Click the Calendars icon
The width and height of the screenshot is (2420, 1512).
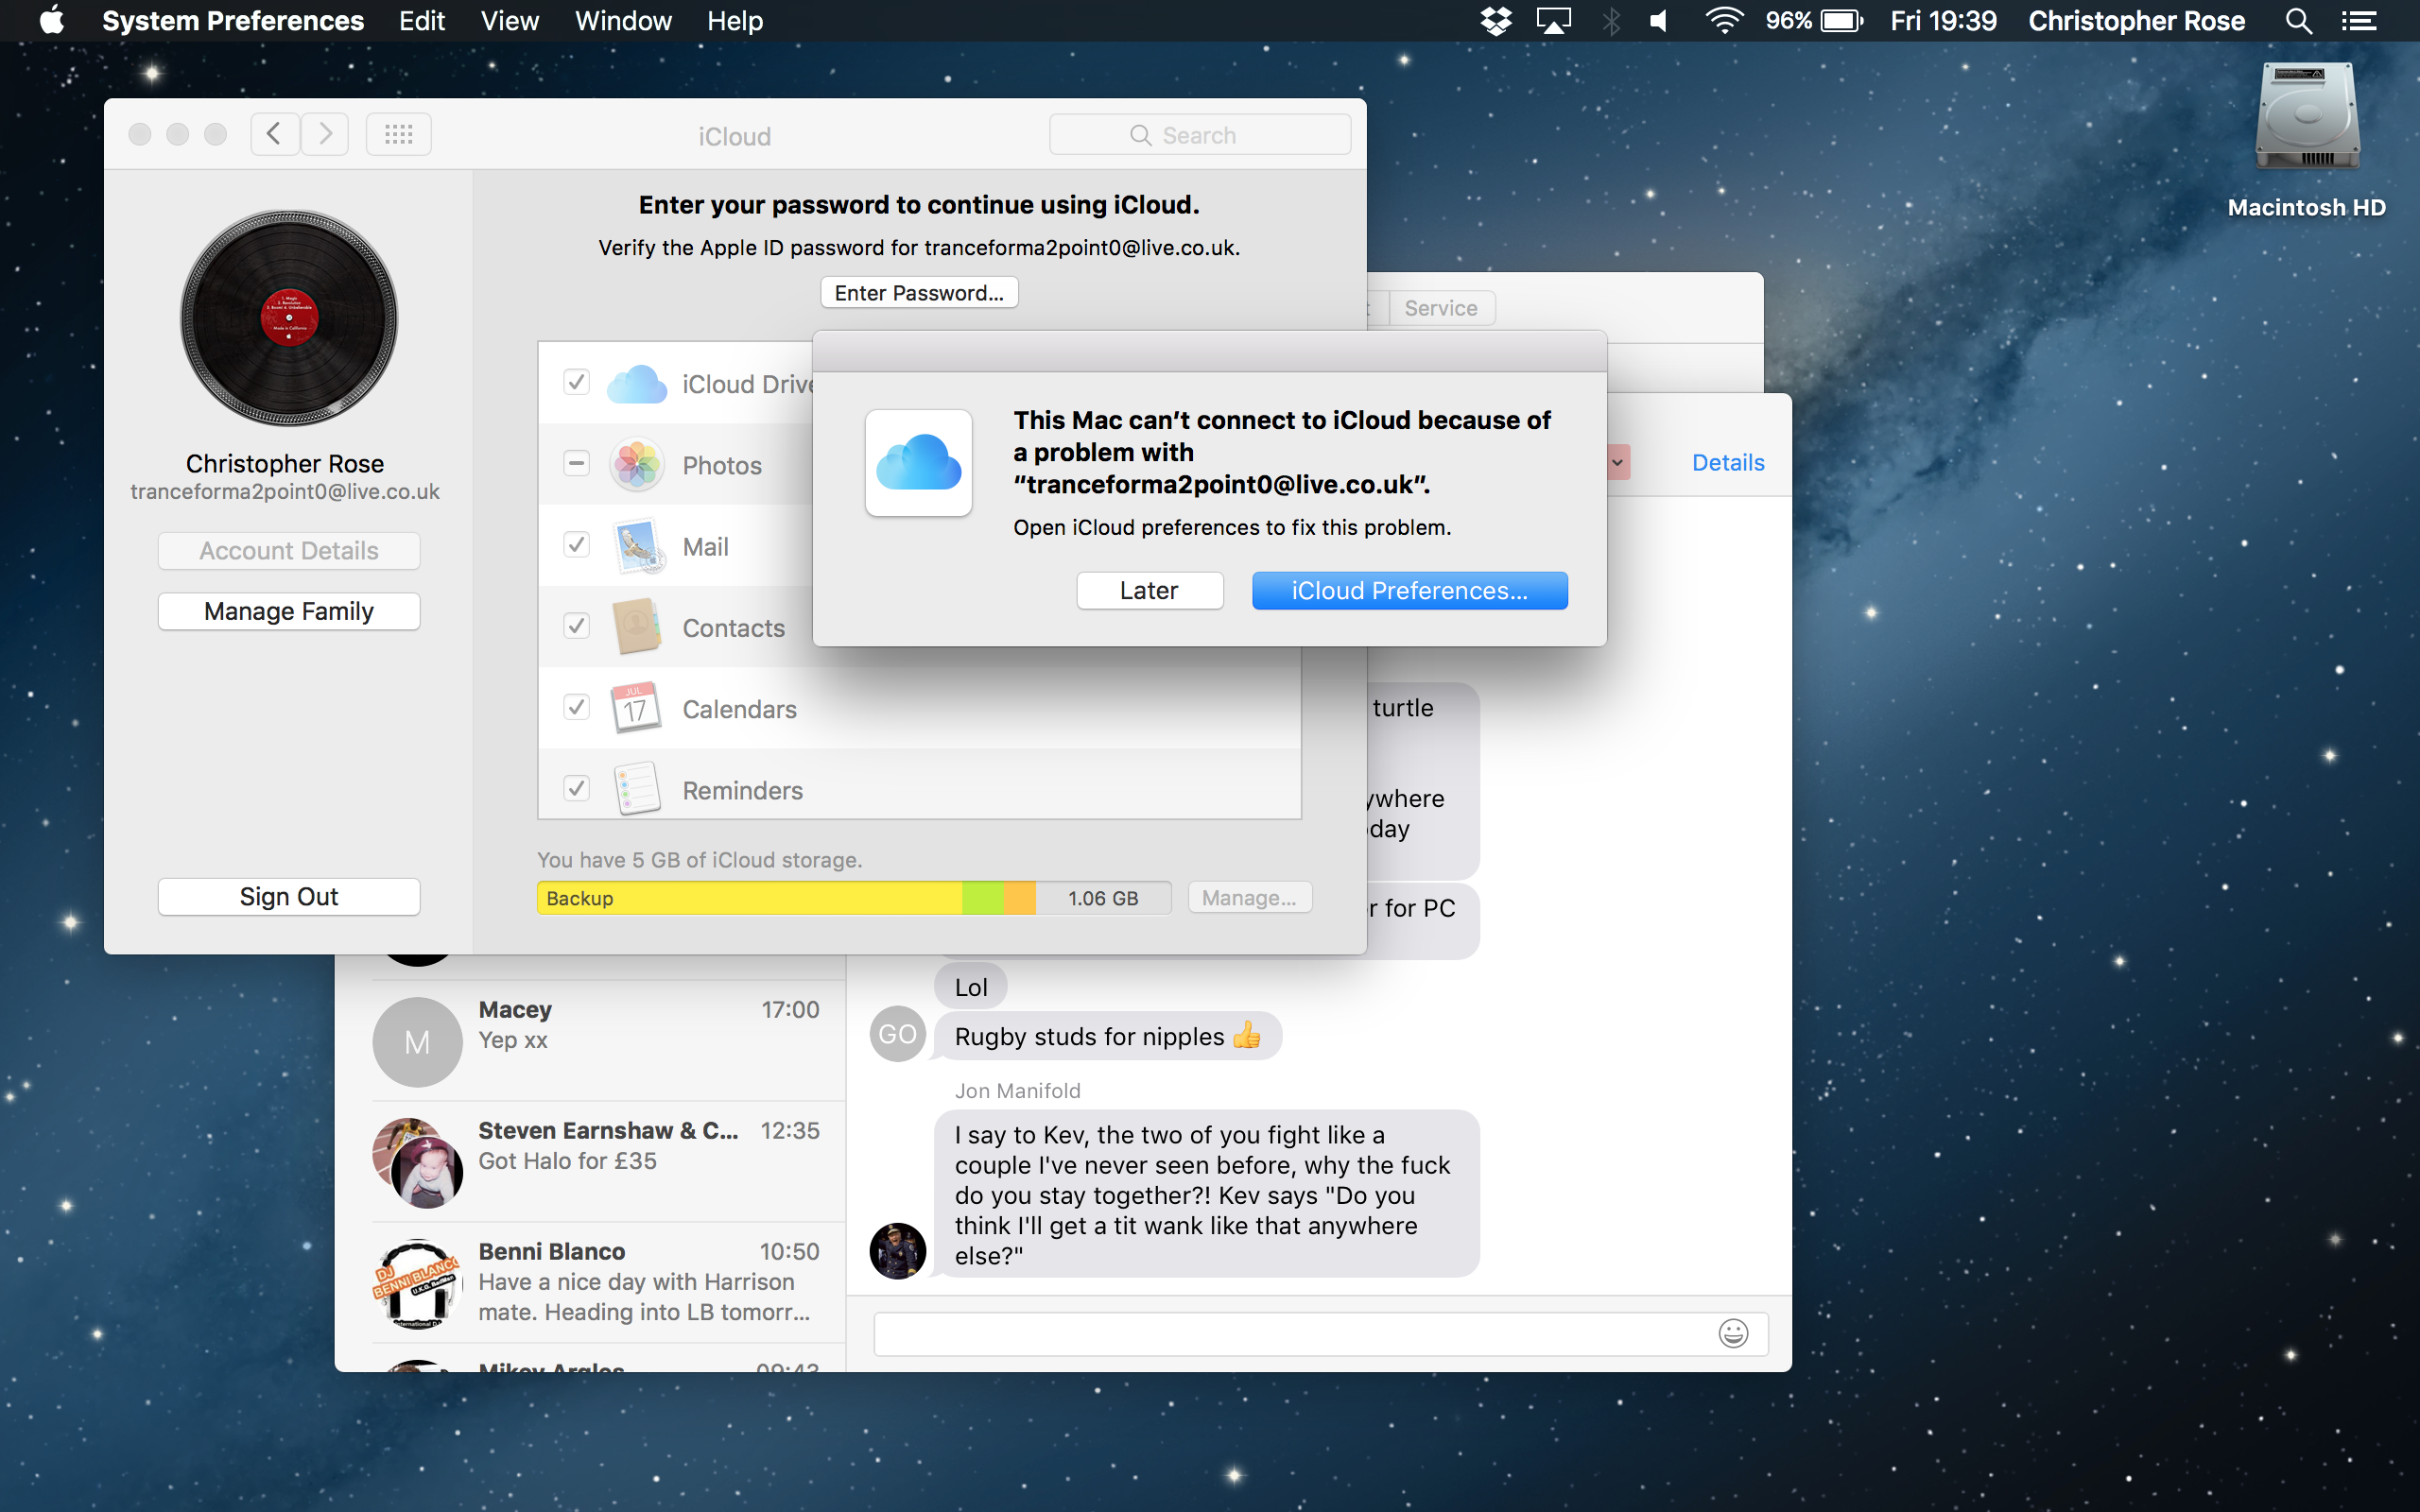coord(637,708)
